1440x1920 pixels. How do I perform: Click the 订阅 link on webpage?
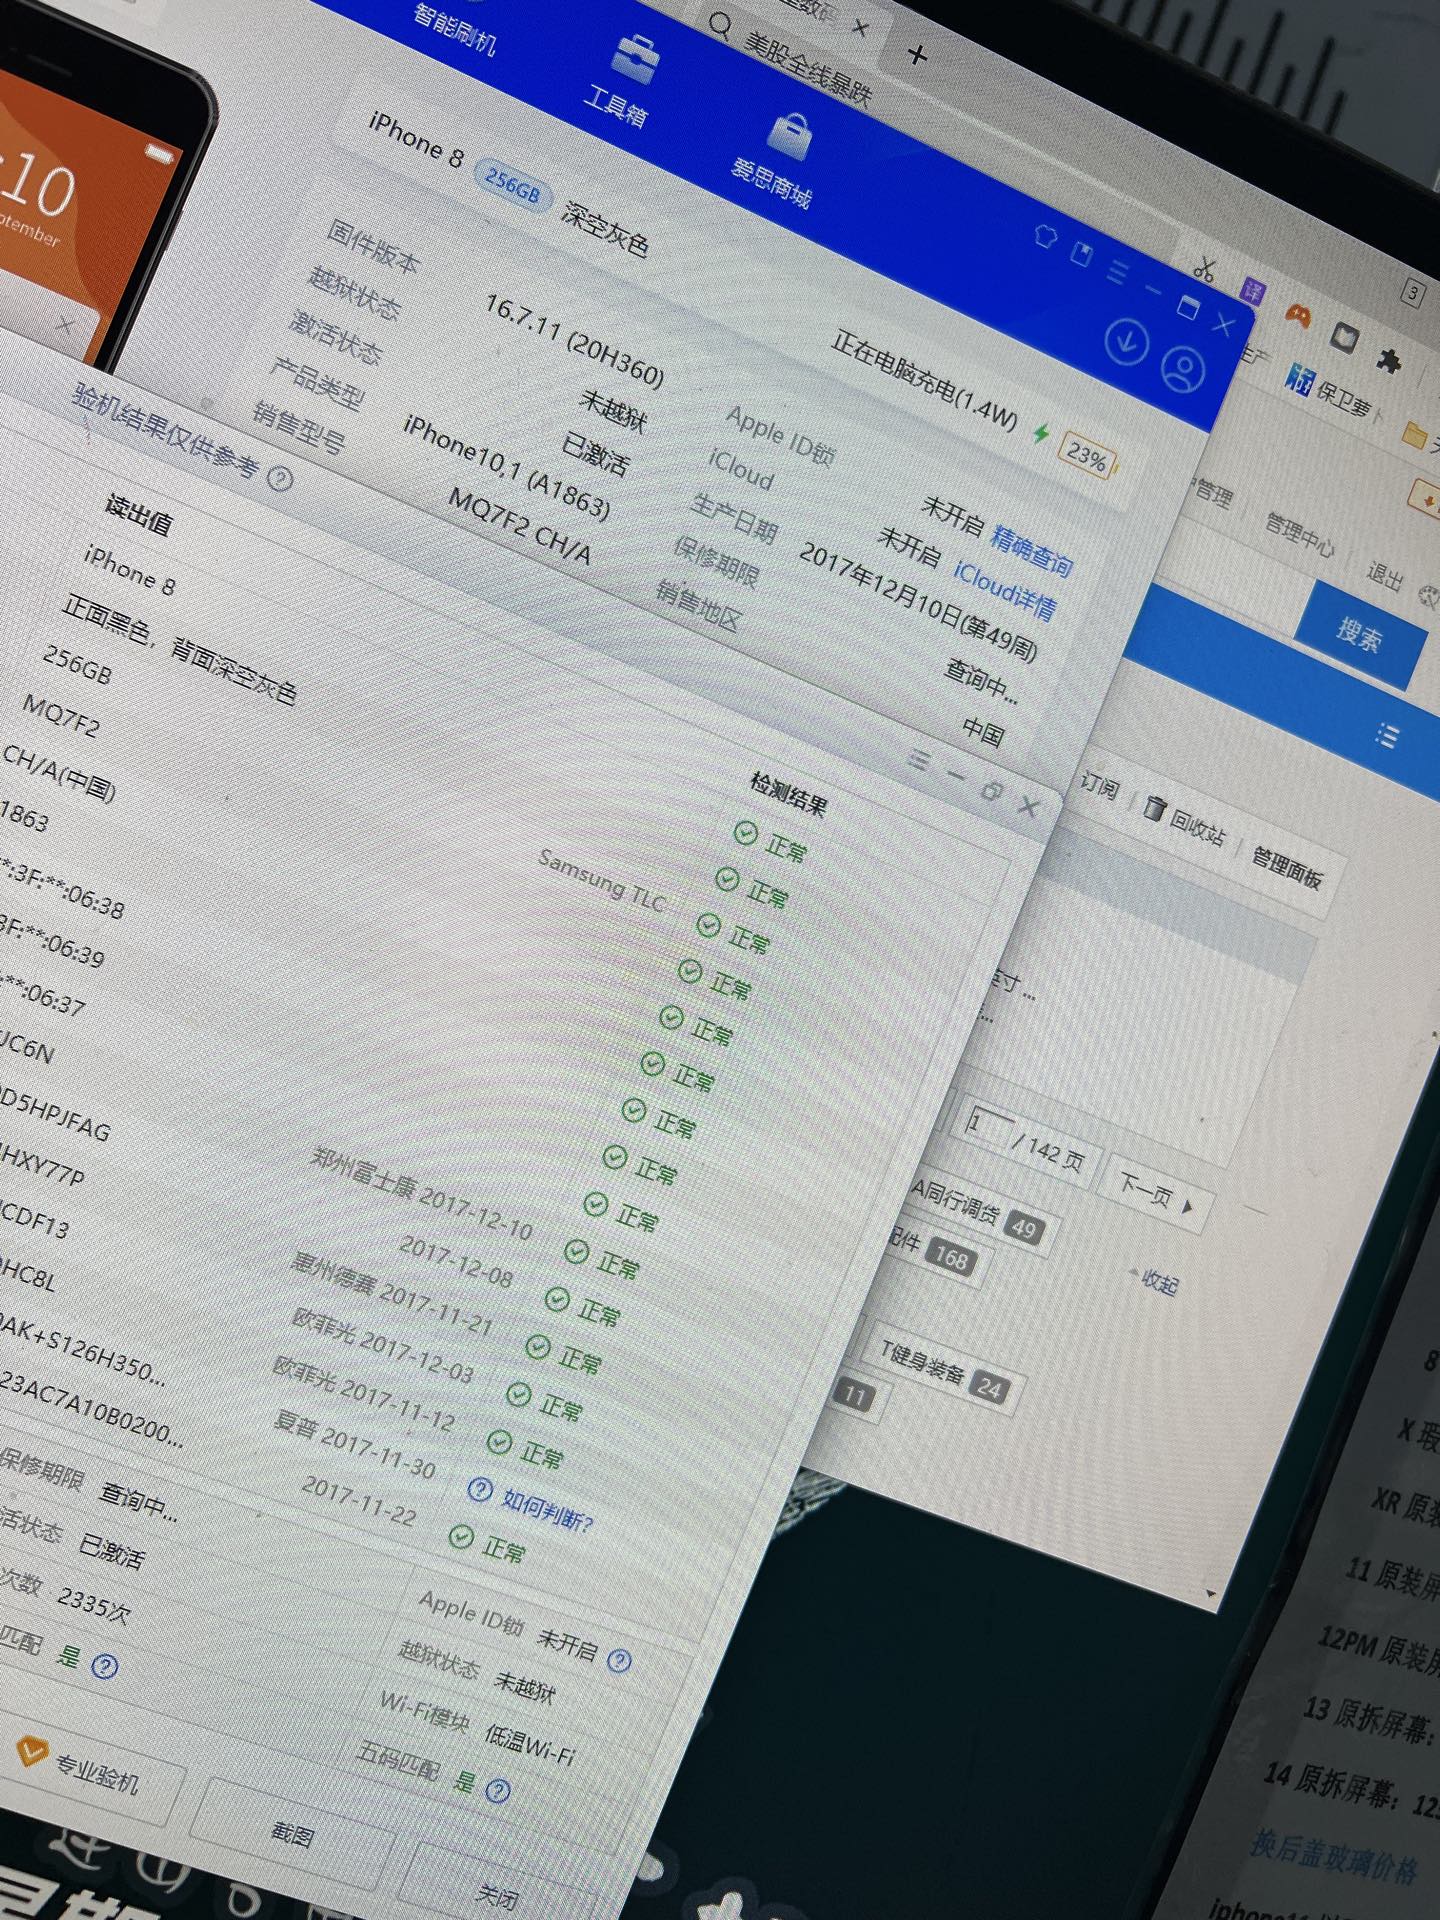point(1099,787)
